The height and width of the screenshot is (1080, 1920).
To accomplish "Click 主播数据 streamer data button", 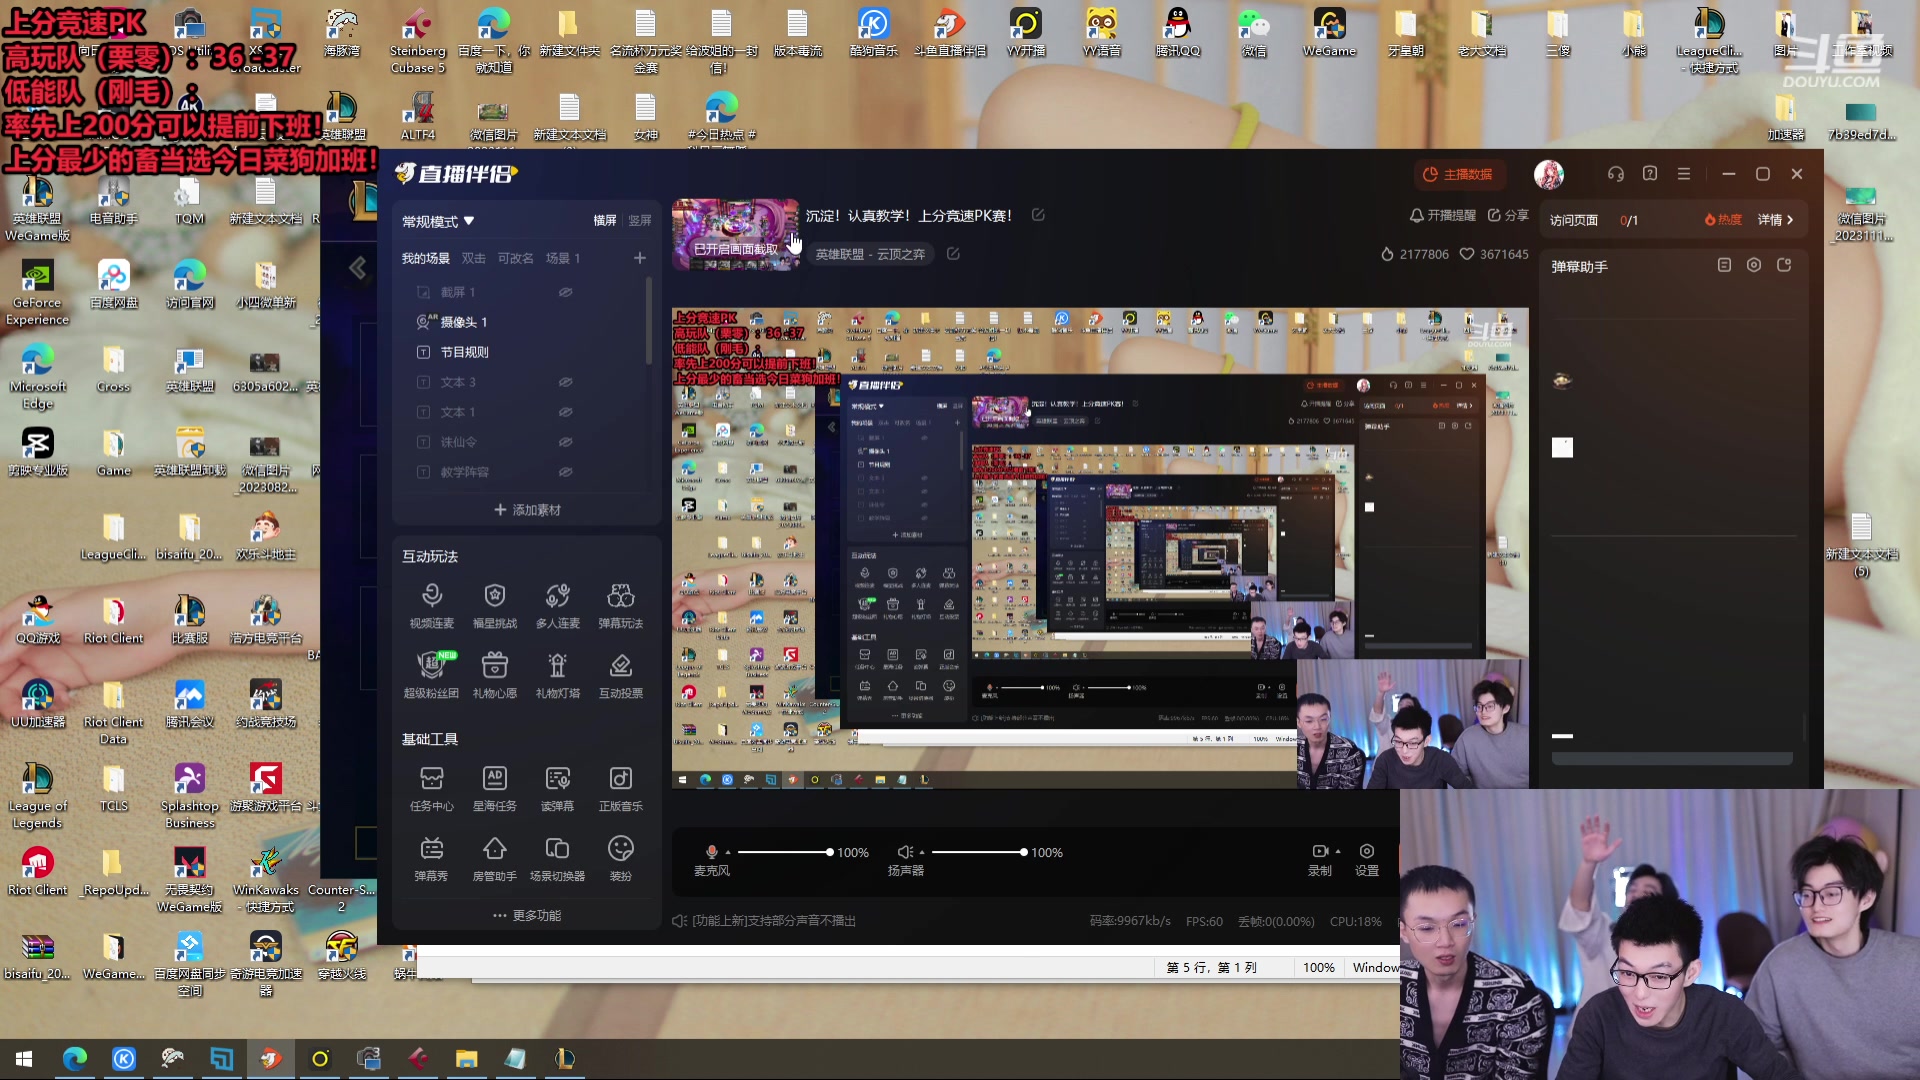I will click(1458, 174).
